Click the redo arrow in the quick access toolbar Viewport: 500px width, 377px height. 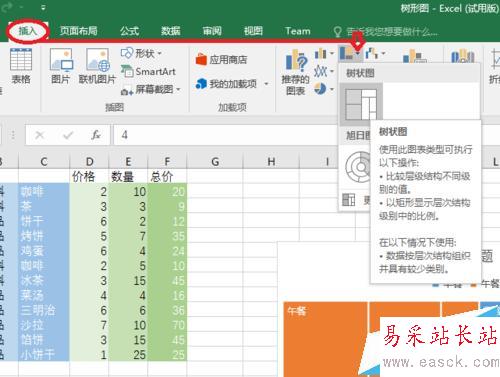(x=7, y=7)
